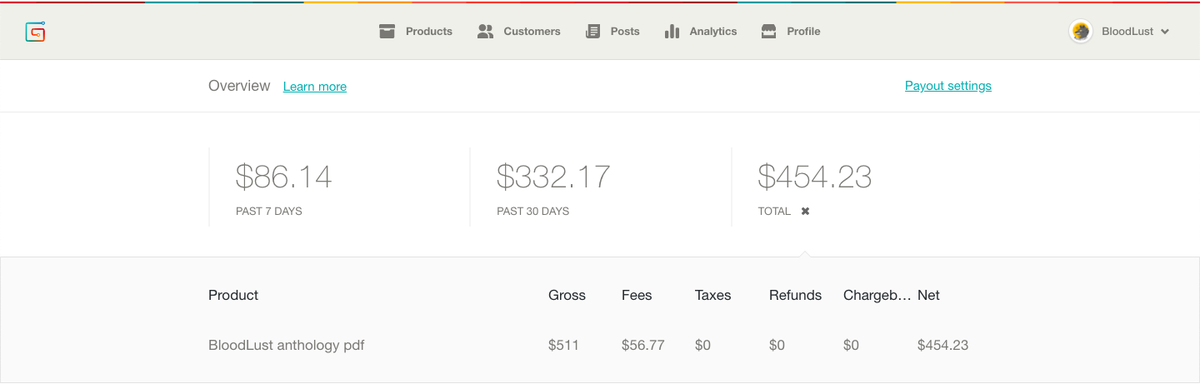1200x384 pixels.
Task: Select the $454.23 total amount
Action: pos(815,177)
